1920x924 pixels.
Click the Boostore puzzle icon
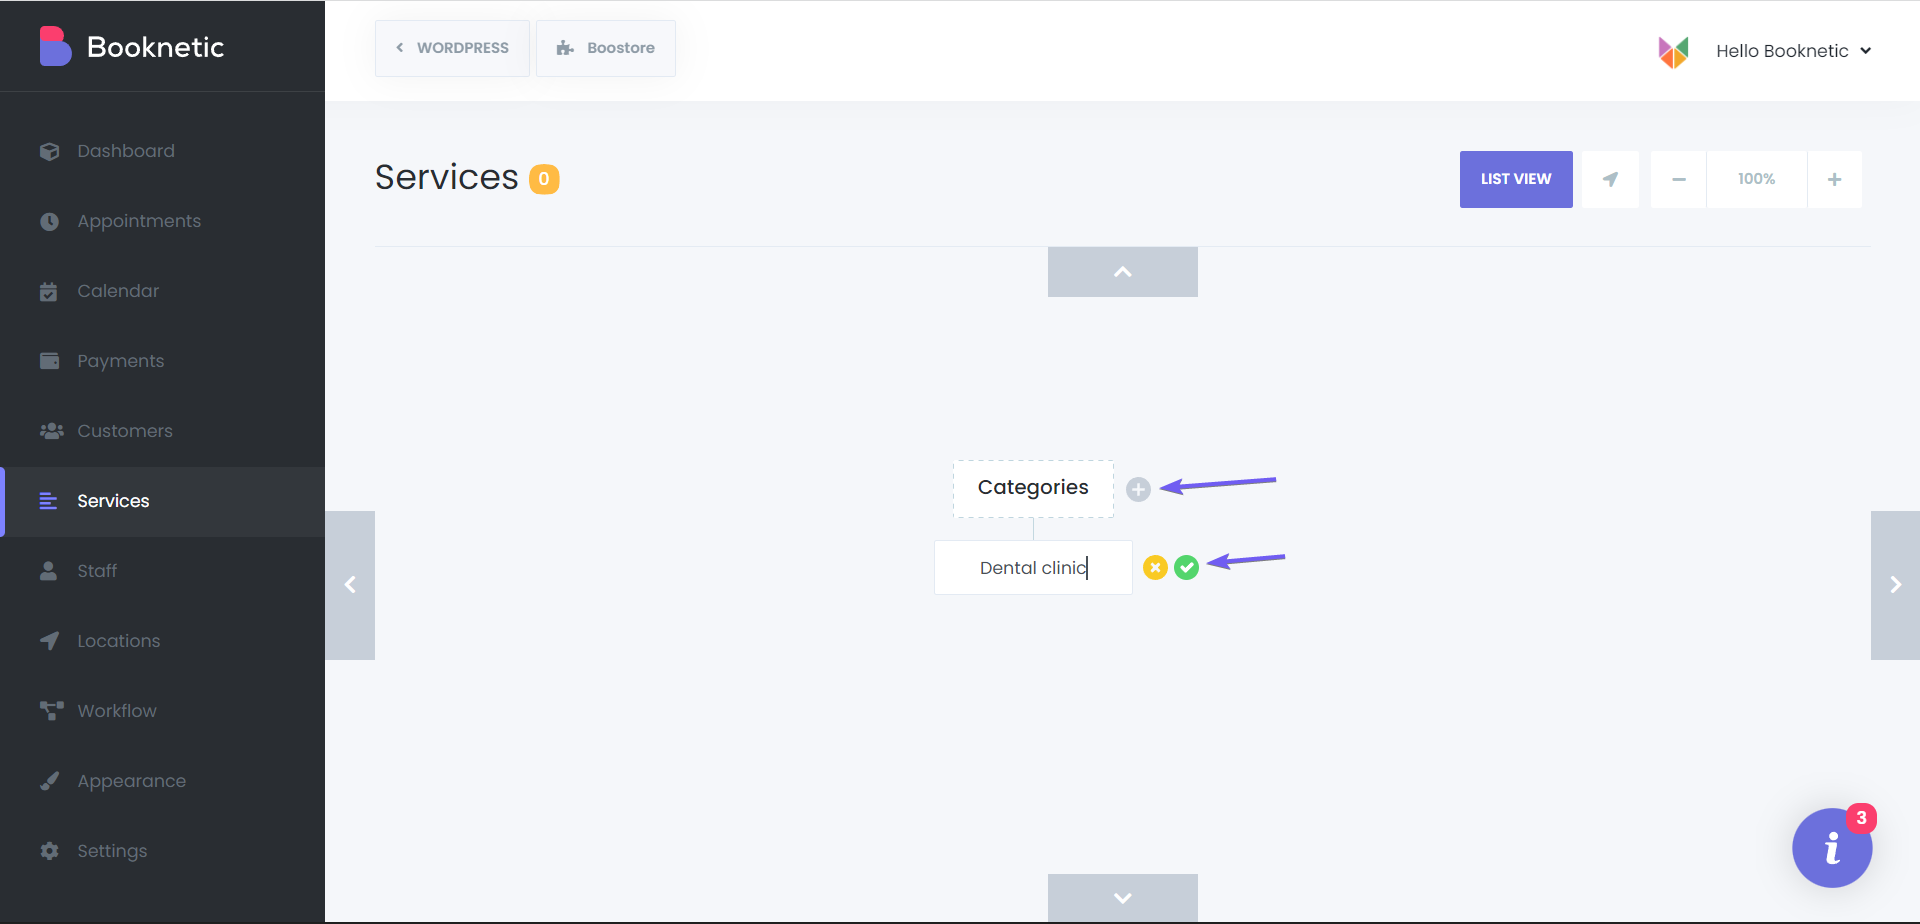click(565, 48)
